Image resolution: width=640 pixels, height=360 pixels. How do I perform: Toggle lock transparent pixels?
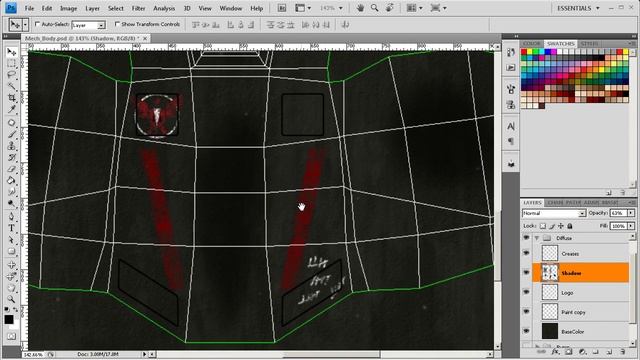point(542,226)
